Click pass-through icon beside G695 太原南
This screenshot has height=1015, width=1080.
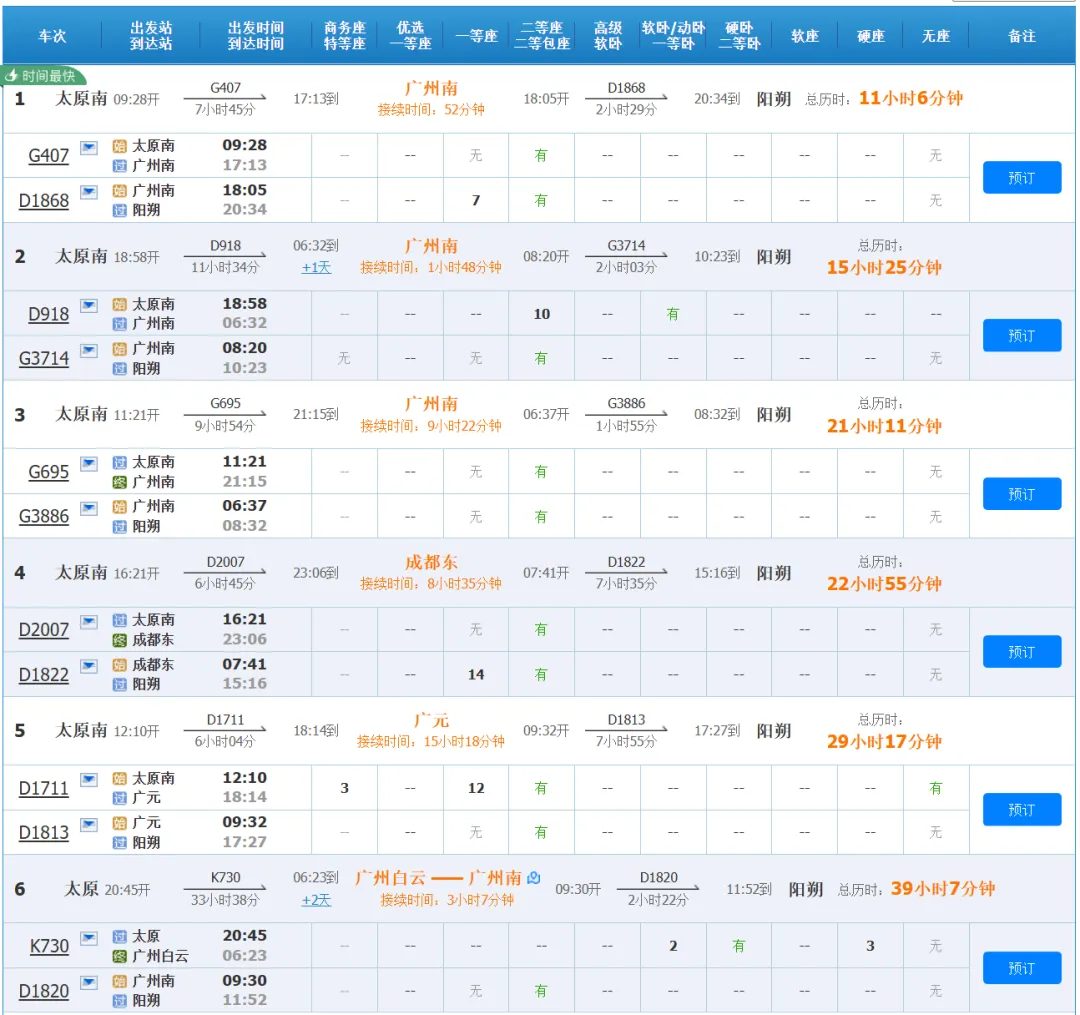(119, 462)
